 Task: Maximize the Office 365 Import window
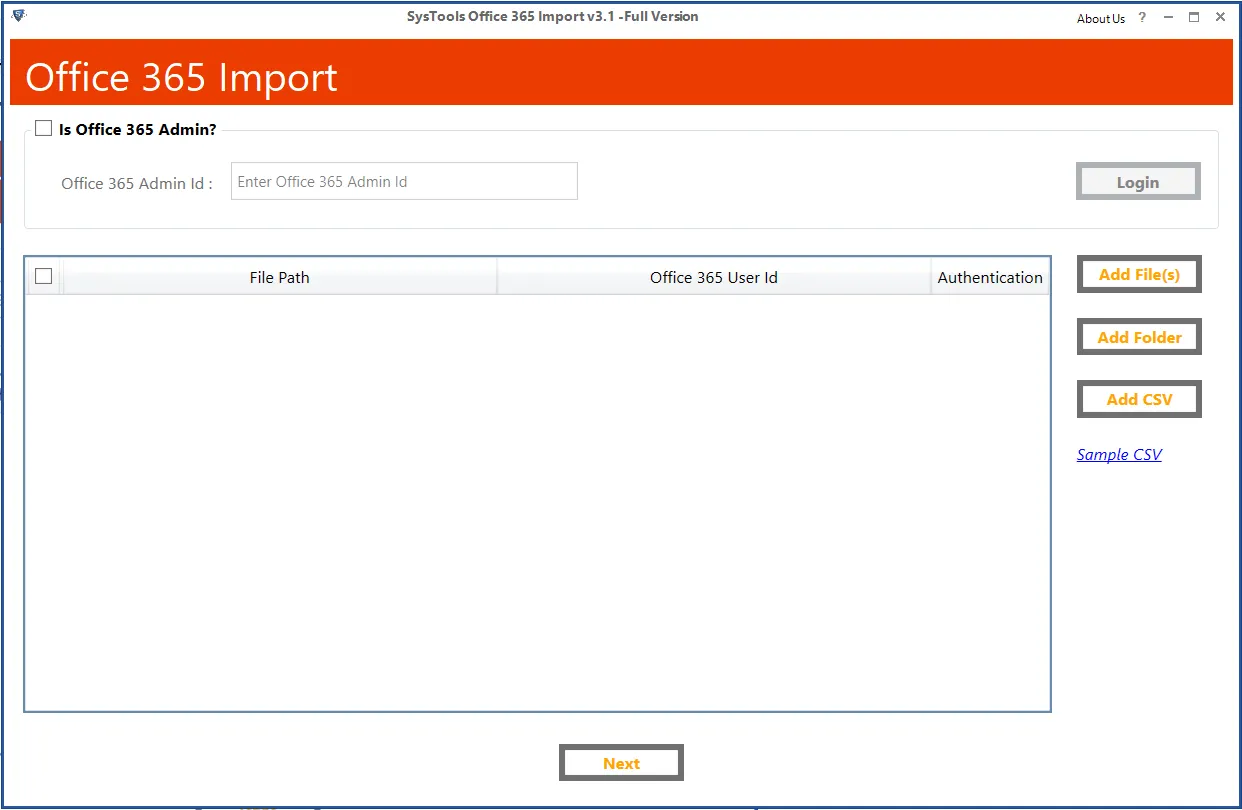coord(1194,18)
